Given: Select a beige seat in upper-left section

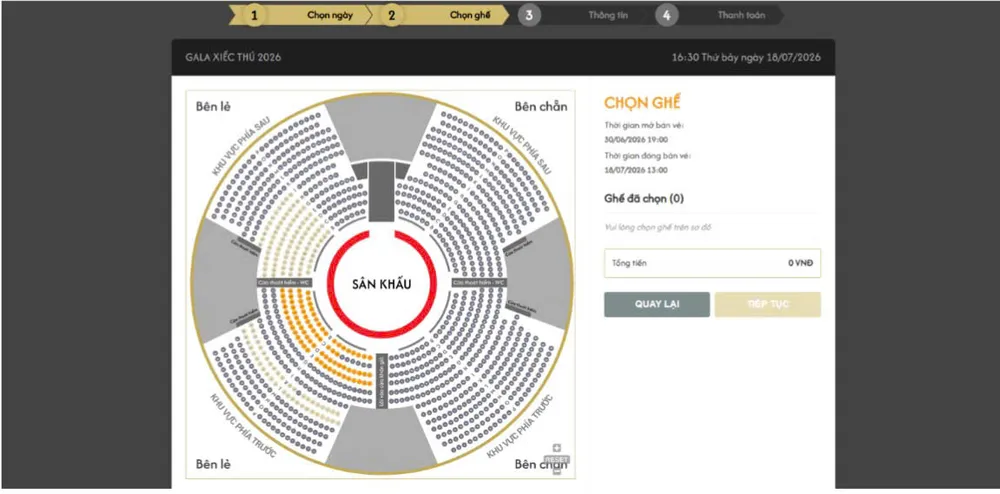Looking at the screenshot, I should 288,233.
